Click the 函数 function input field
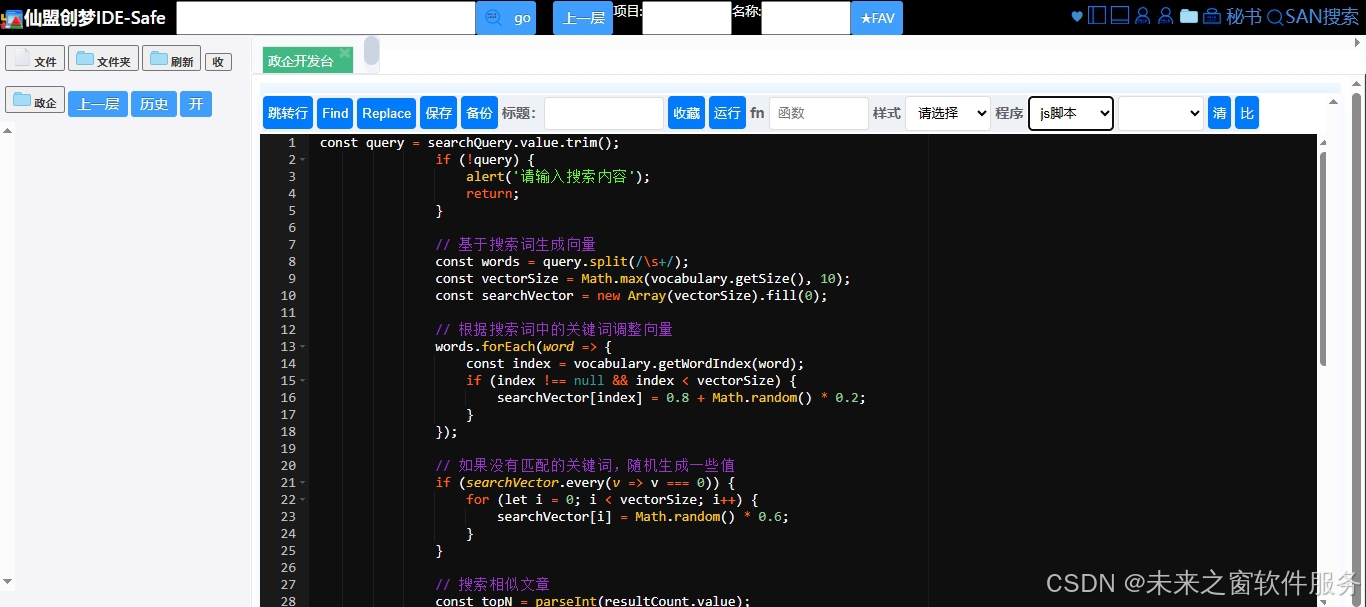 (x=819, y=113)
